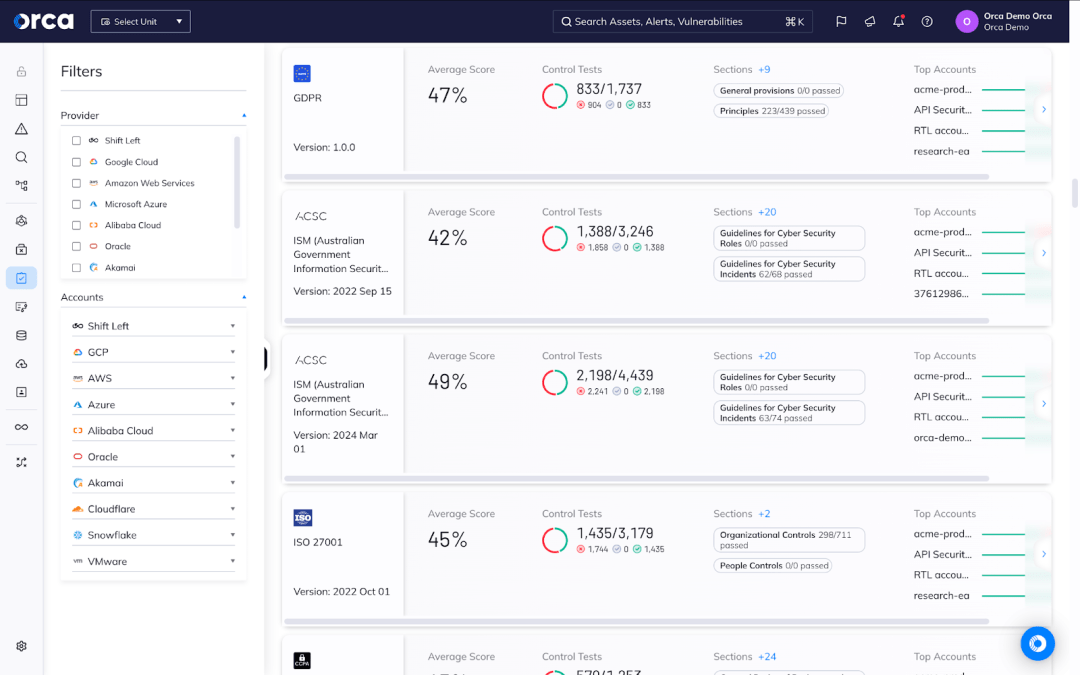Open the chat assistant bubble
Viewport: 1080px width, 675px height.
coord(1037,643)
